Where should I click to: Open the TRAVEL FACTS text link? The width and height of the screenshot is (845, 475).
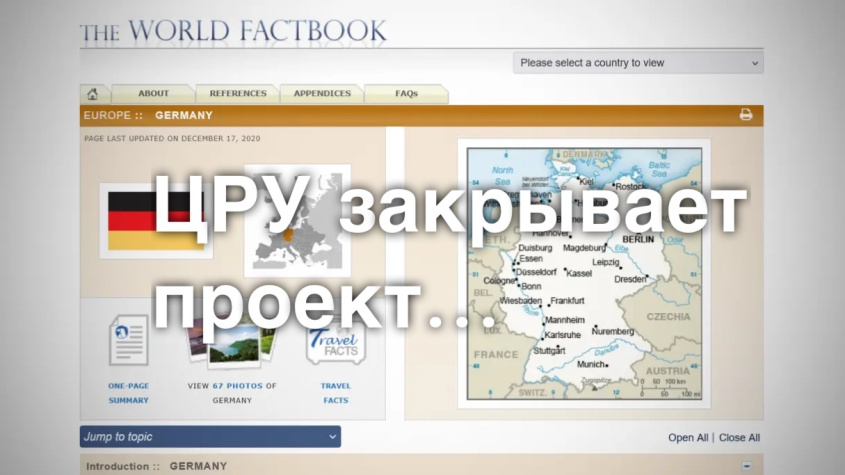point(336,393)
